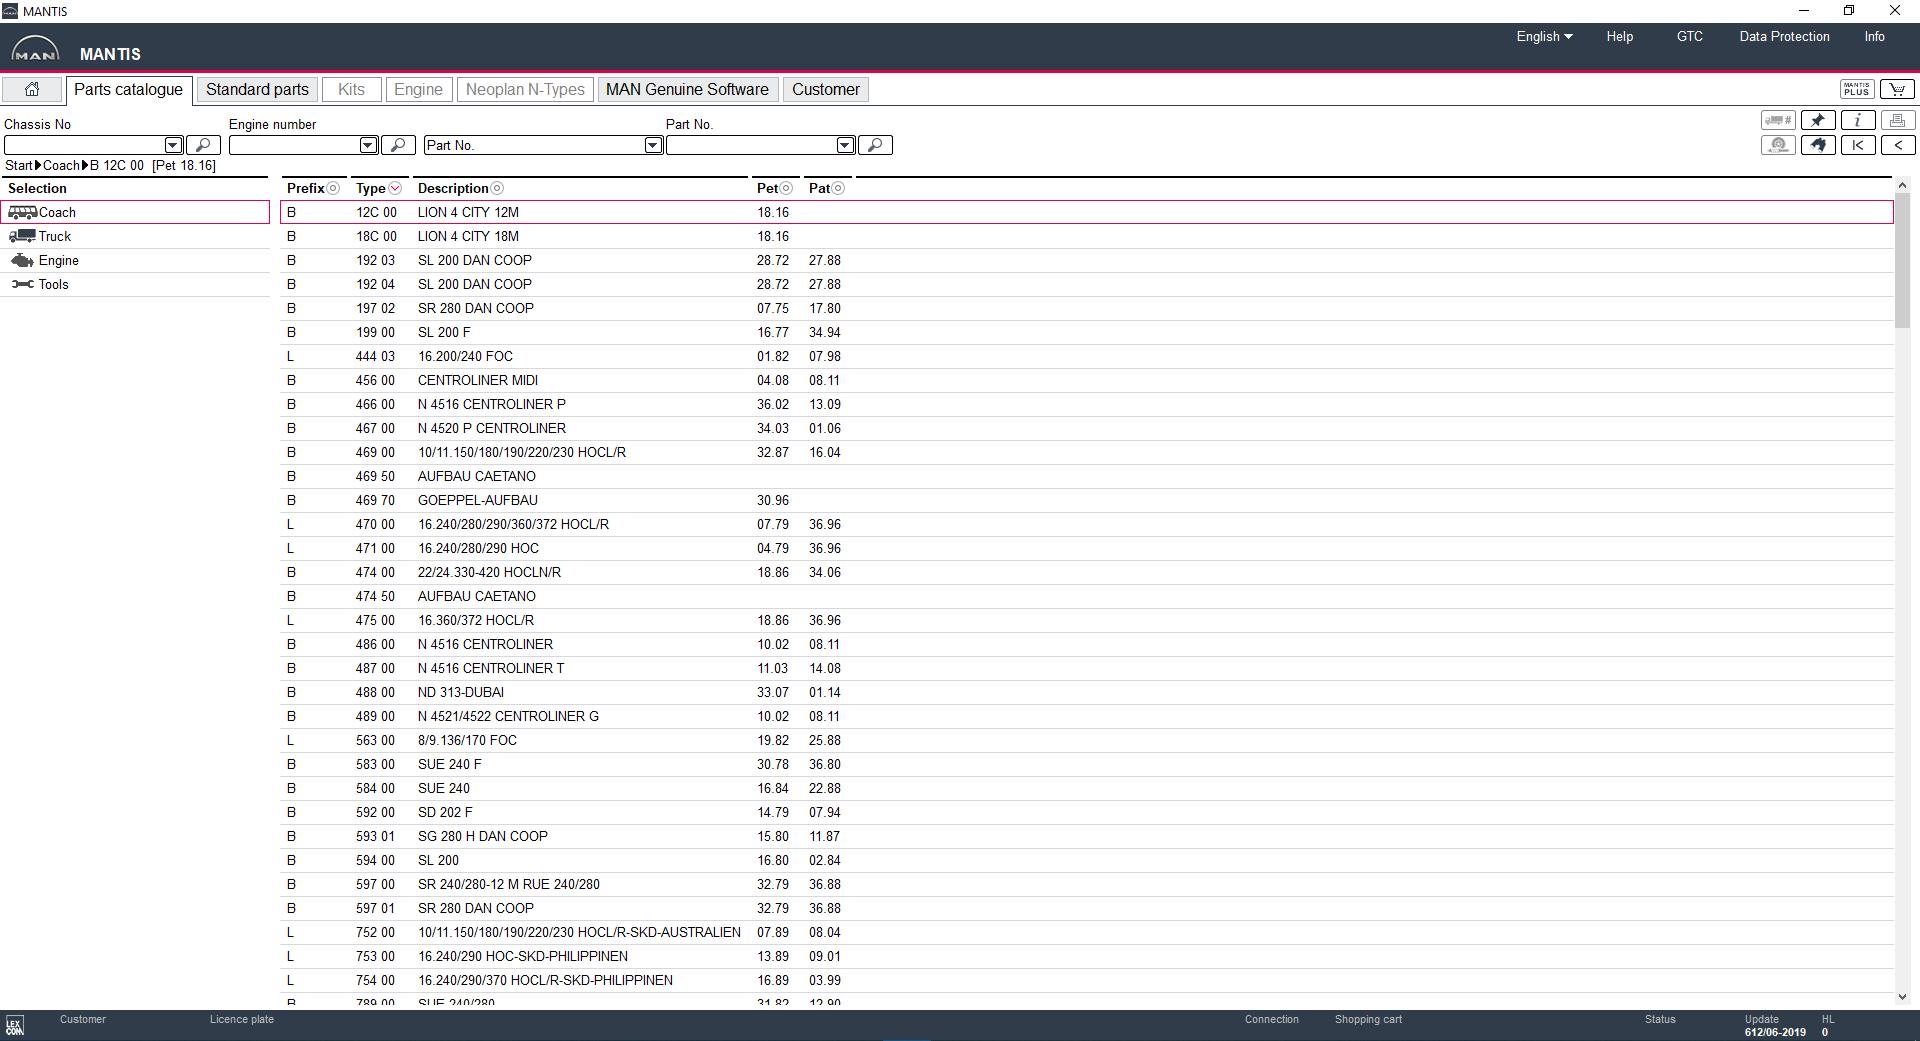1920x1041 pixels.
Task: Click the scrollbar down arrow
Action: point(1902,997)
